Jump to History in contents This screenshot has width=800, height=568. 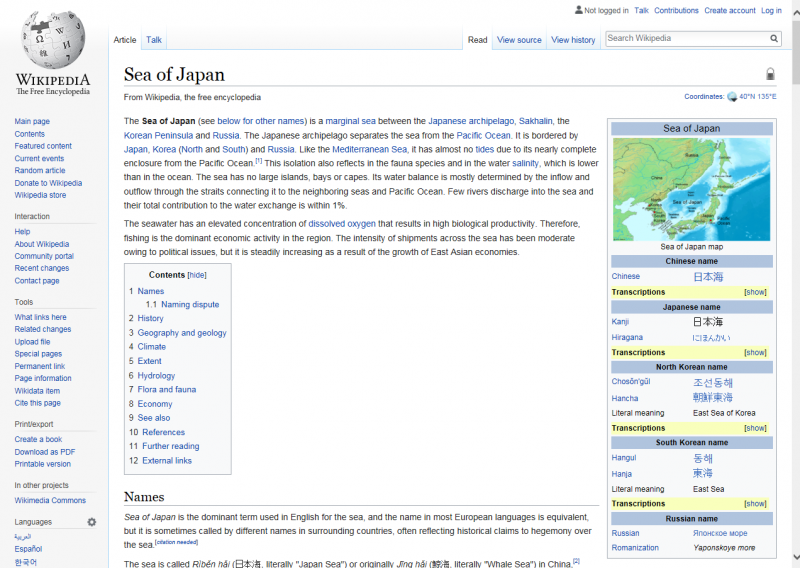(x=151, y=318)
